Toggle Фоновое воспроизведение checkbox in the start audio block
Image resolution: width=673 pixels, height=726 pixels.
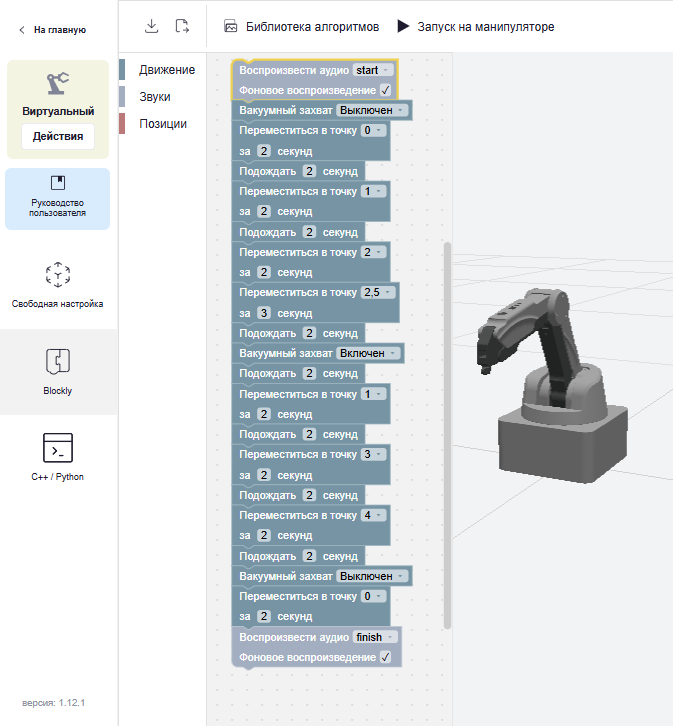385,90
